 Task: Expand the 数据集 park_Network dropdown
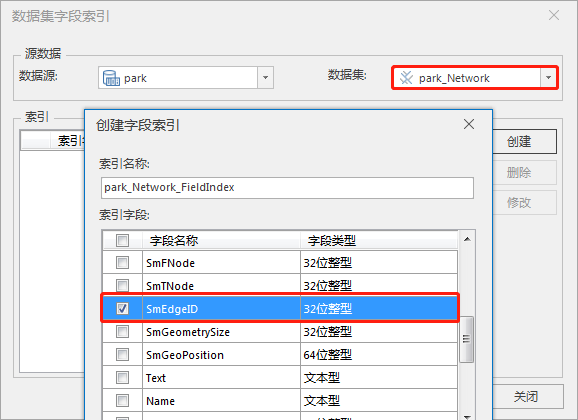(x=549, y=77)
